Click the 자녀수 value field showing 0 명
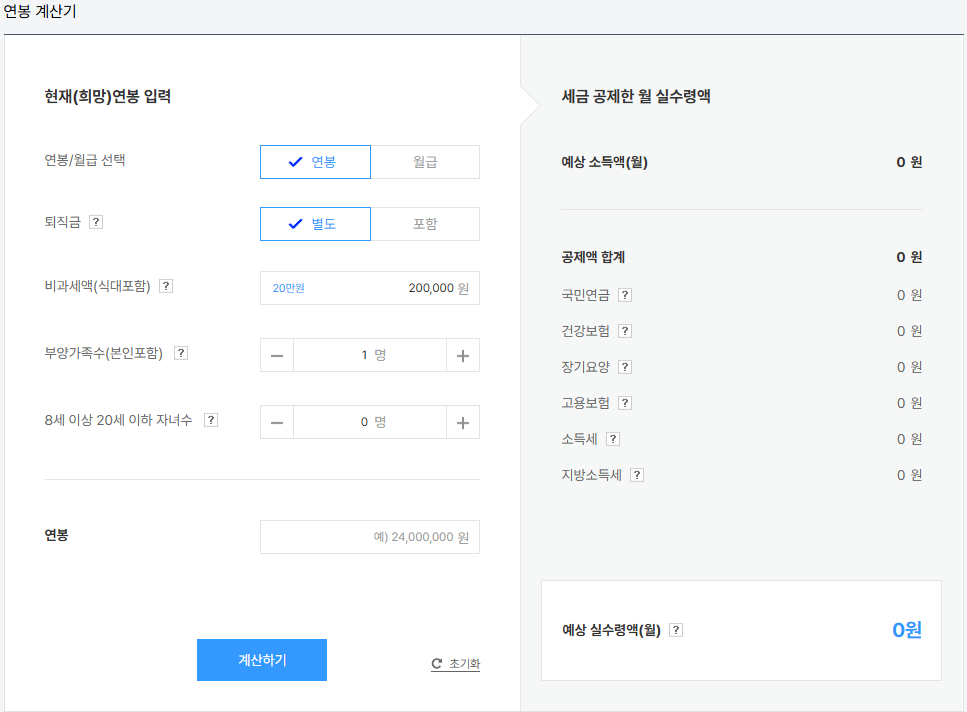 370,422
